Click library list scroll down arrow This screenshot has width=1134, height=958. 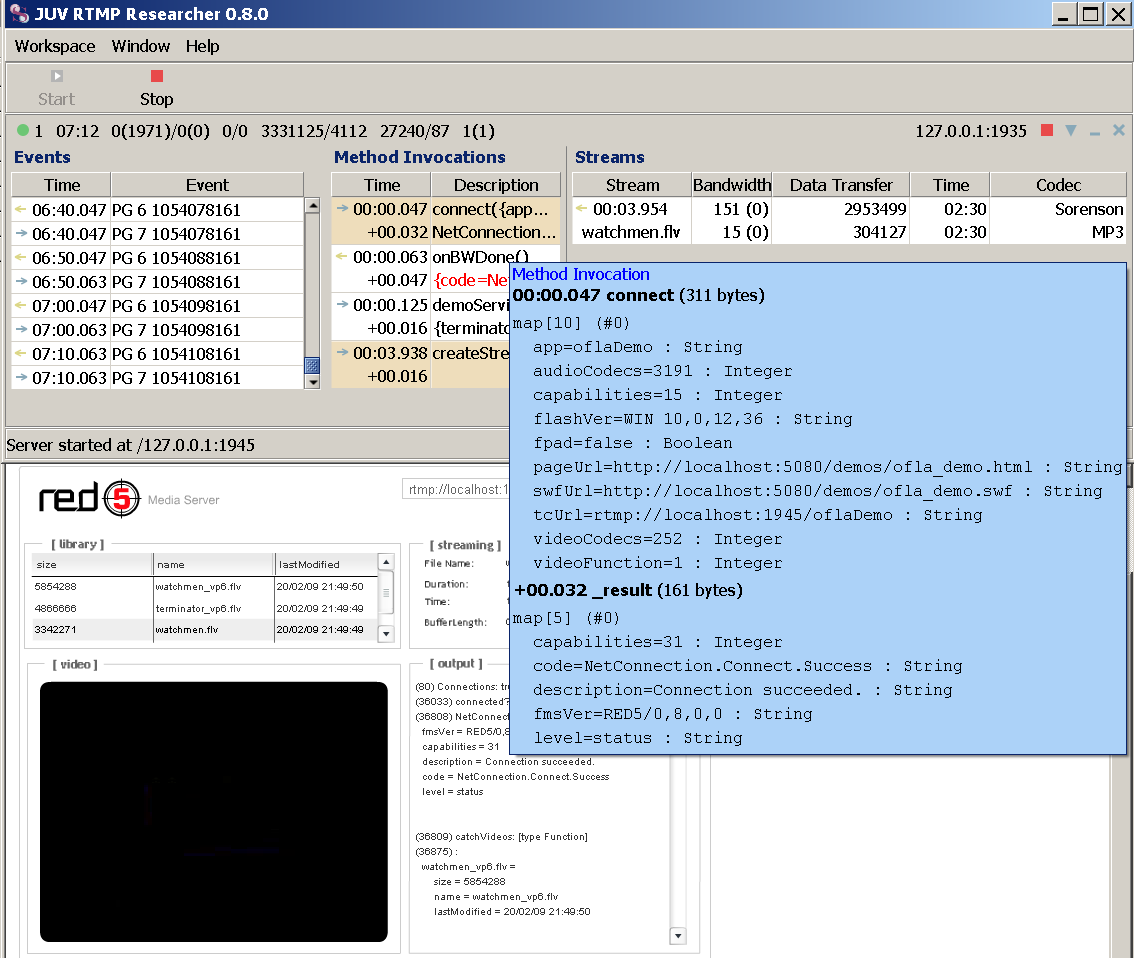(x=386, y=633)
